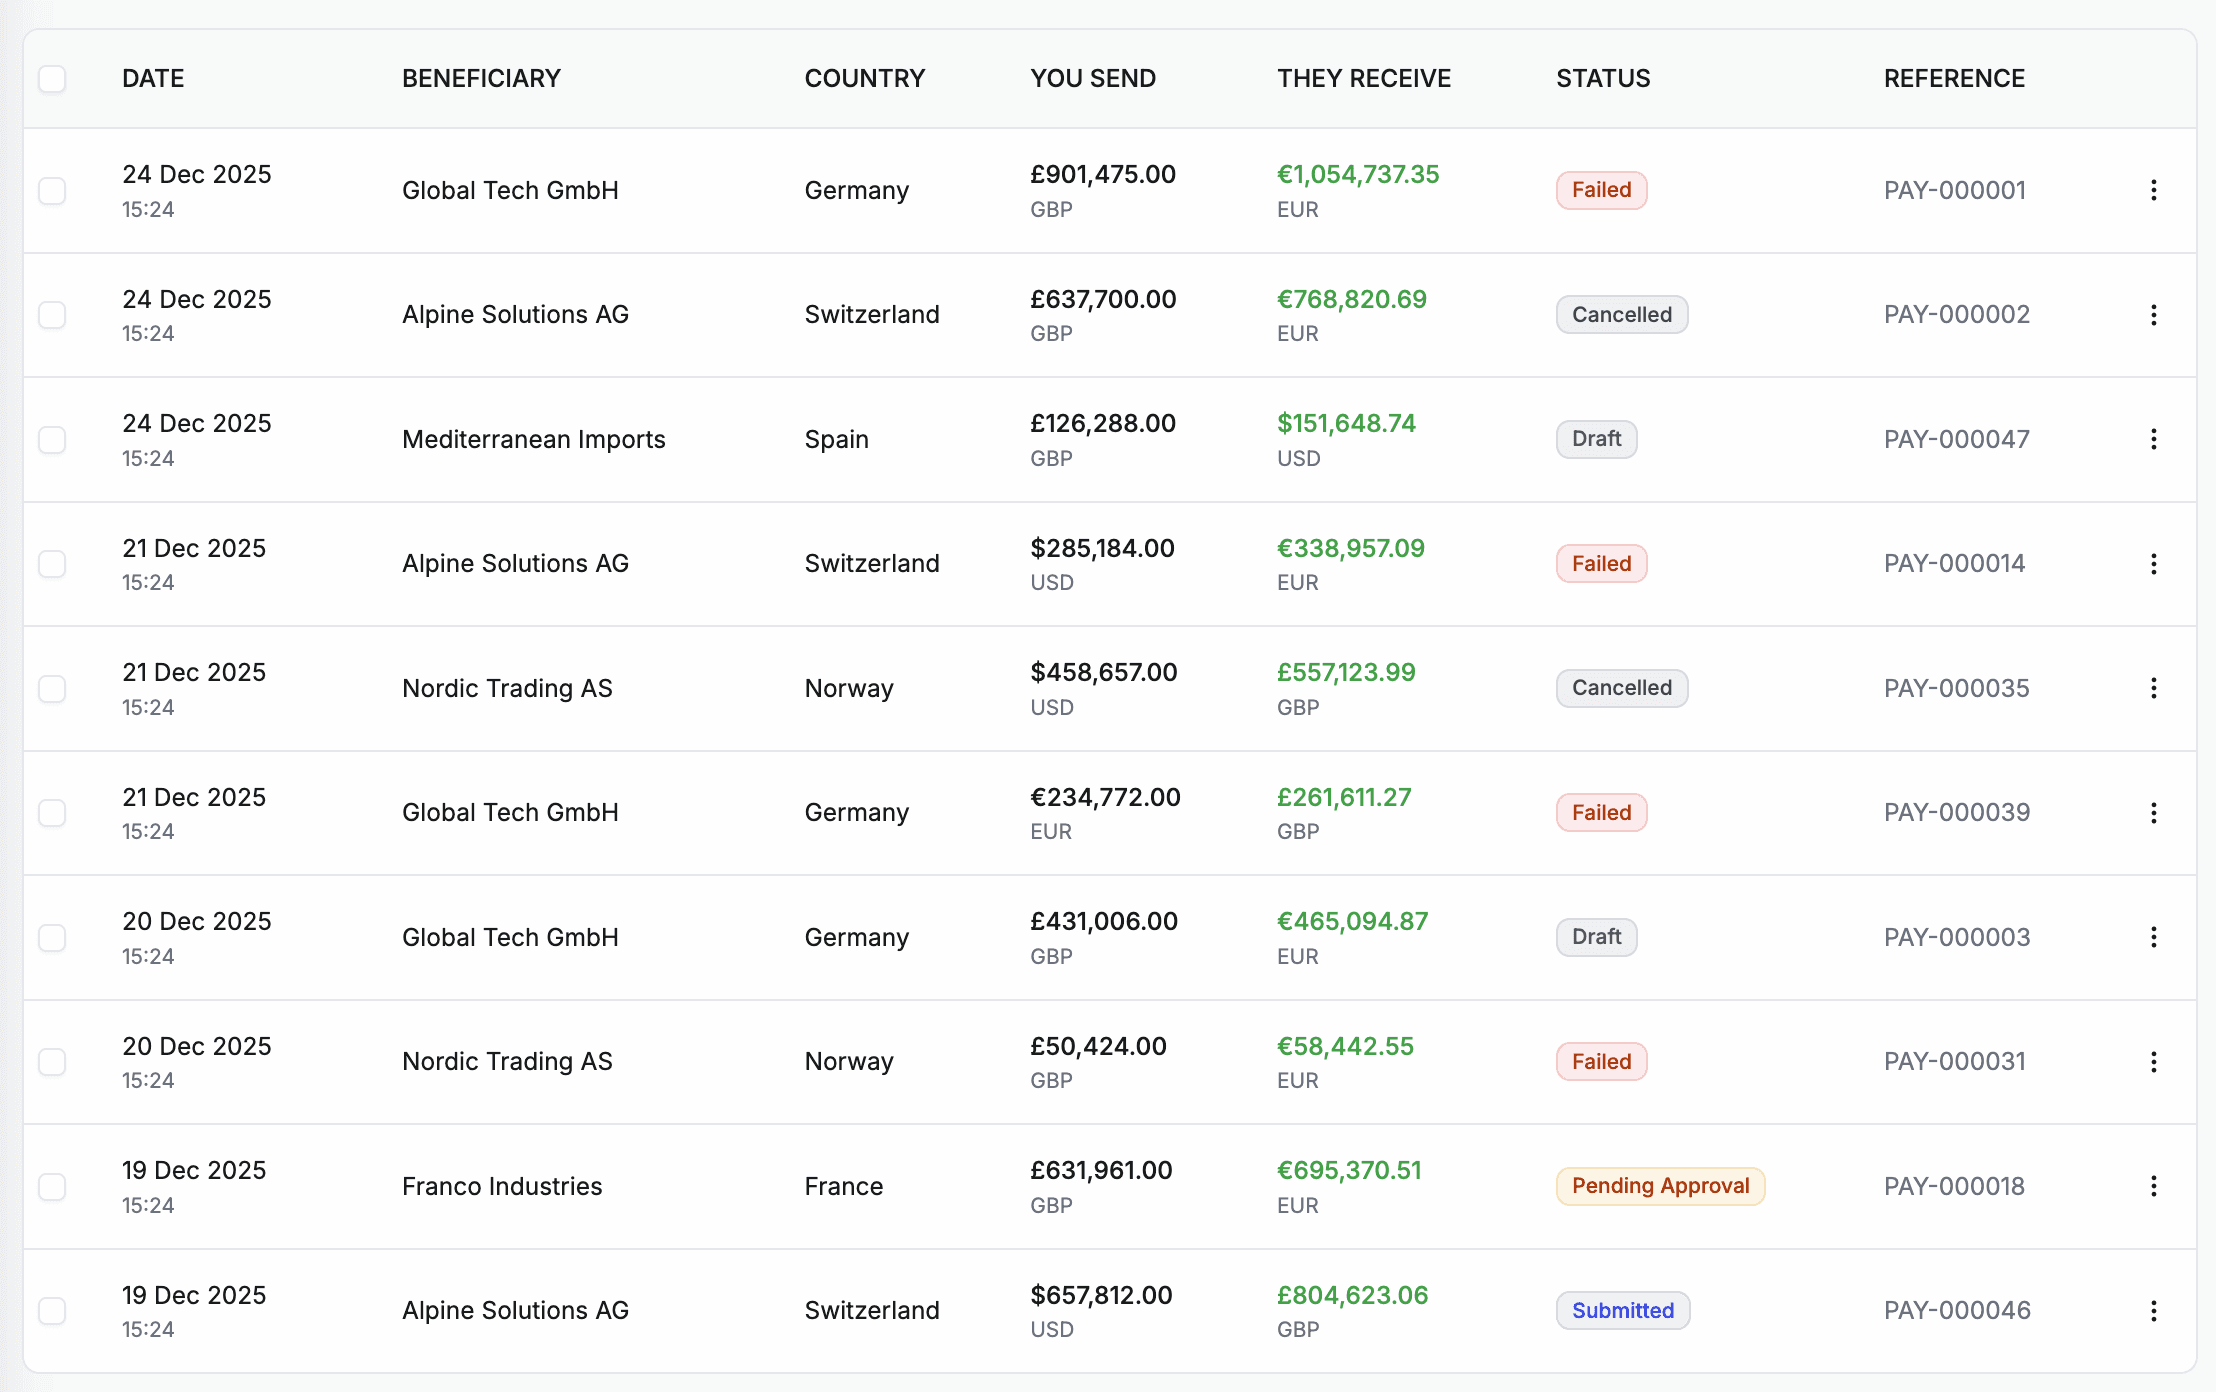Open options menu for PAY-000018
The width and height of the screenshot is (2216, 1392).
coord(2153,1186)
